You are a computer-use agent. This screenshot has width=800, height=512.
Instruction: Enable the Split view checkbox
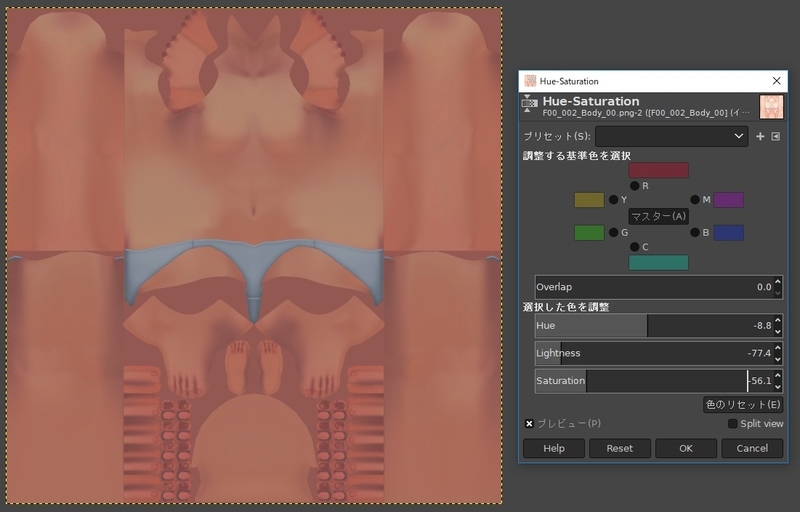733,424
